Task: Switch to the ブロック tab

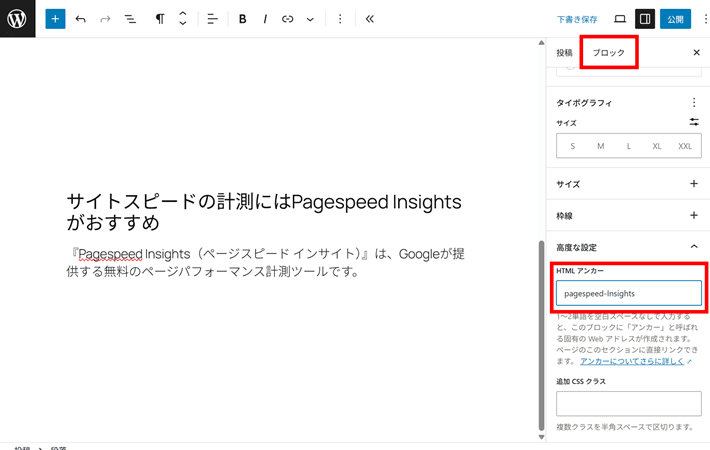Action: click(x=609, y=53)
